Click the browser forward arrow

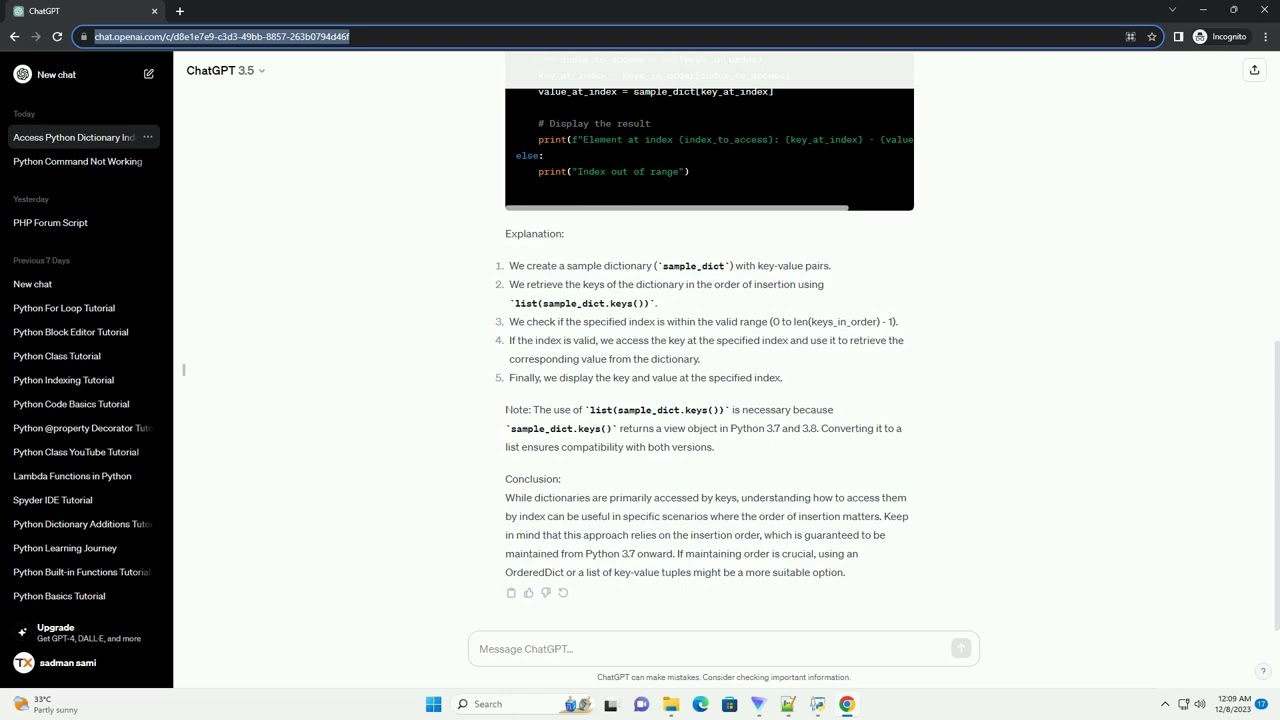click(36, 36)
